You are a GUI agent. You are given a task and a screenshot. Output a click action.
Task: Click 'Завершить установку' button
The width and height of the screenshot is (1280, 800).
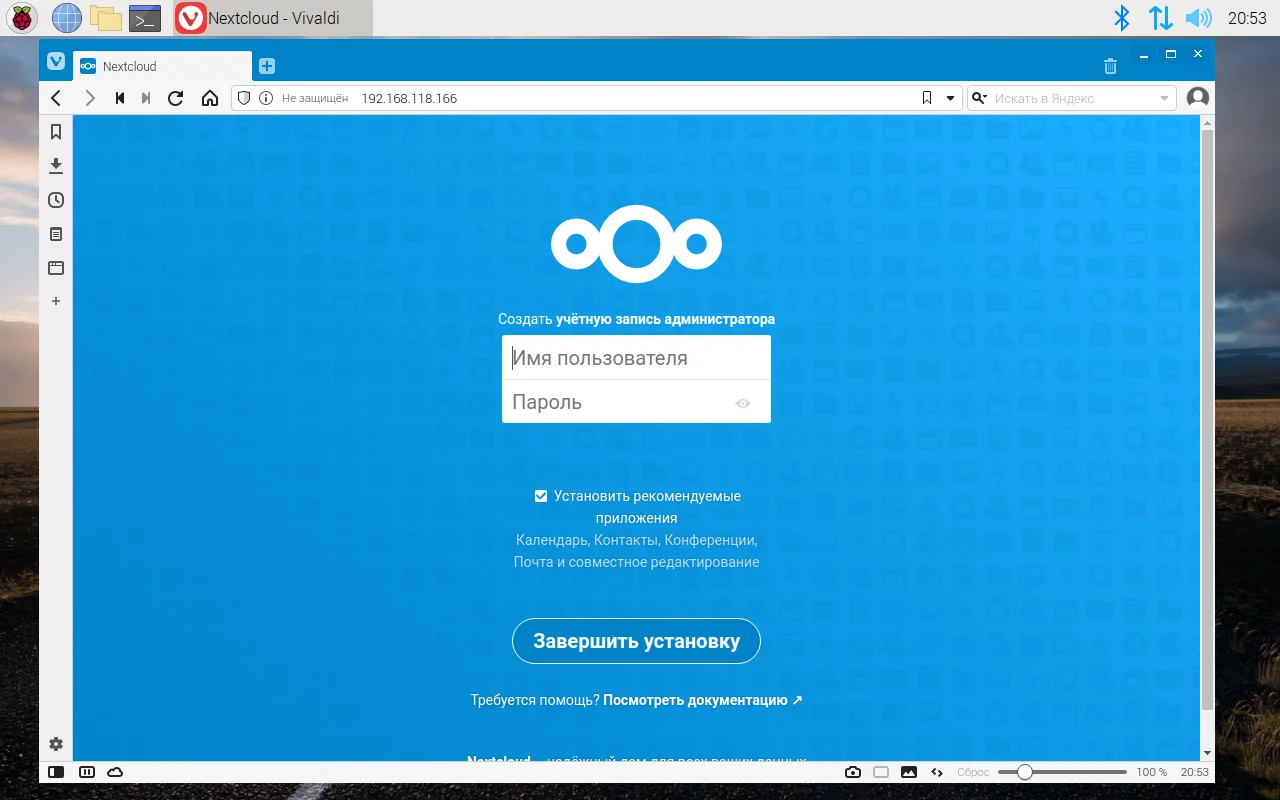tap(636, 641)
